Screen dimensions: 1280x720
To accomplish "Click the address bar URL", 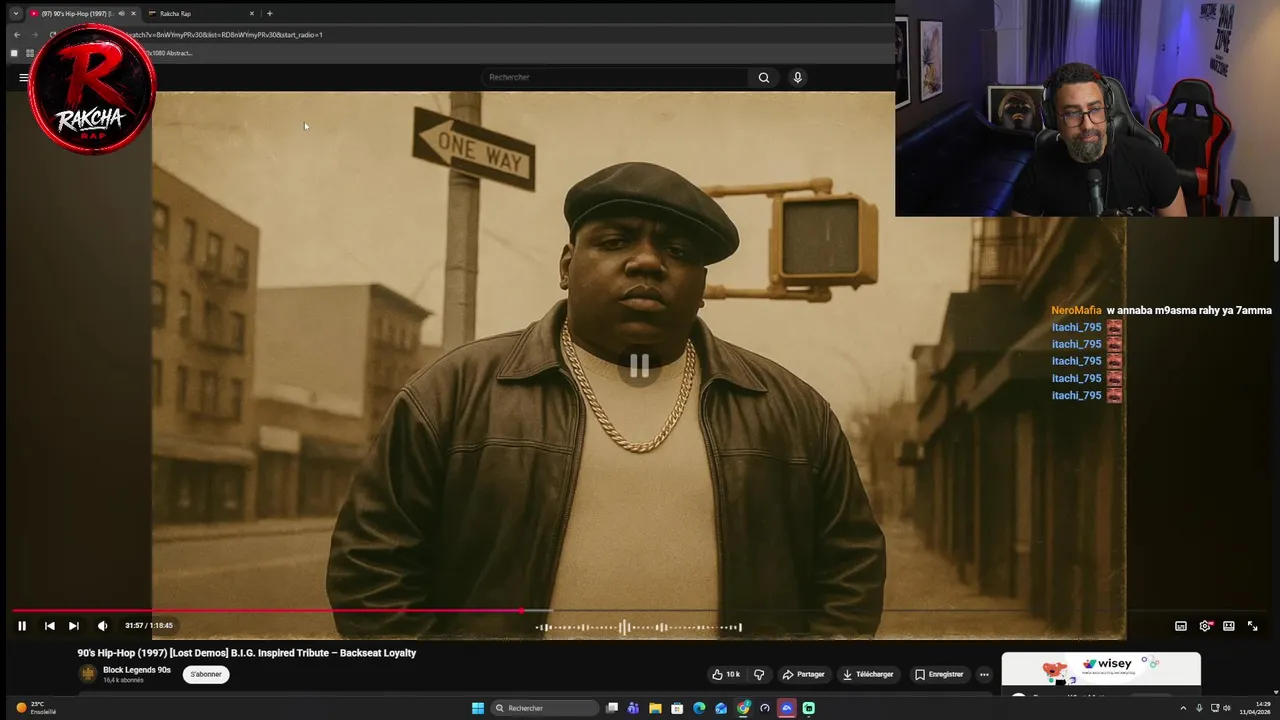I will (x=225, y=35).
